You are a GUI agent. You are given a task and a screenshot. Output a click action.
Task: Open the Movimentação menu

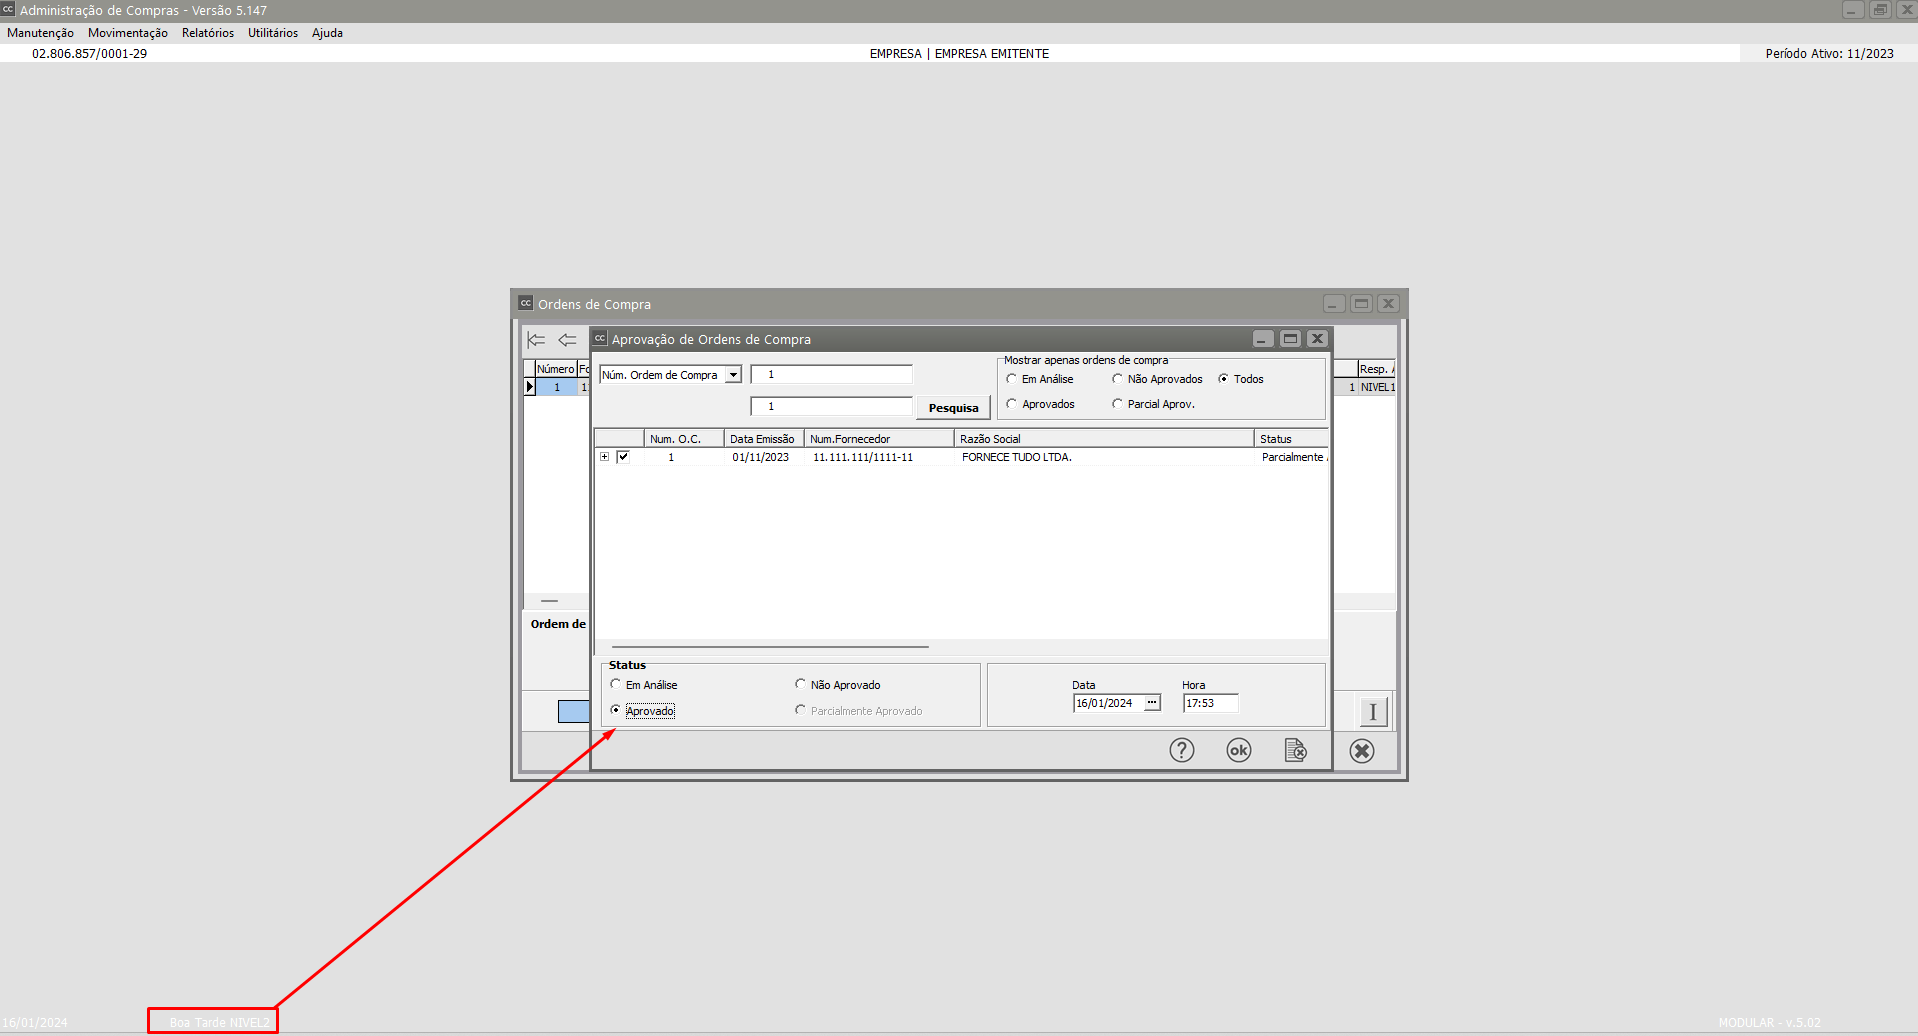point(127,33)
